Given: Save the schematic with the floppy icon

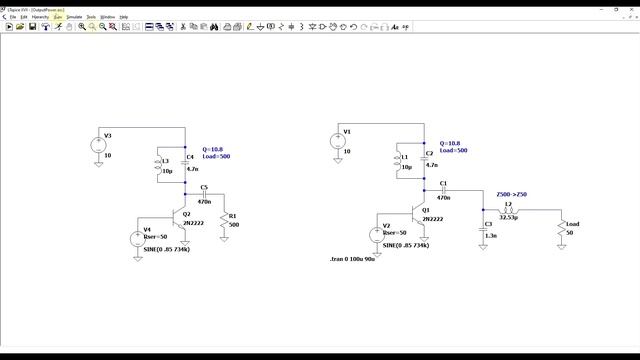Looking at the screenshot, I should 32,27.
